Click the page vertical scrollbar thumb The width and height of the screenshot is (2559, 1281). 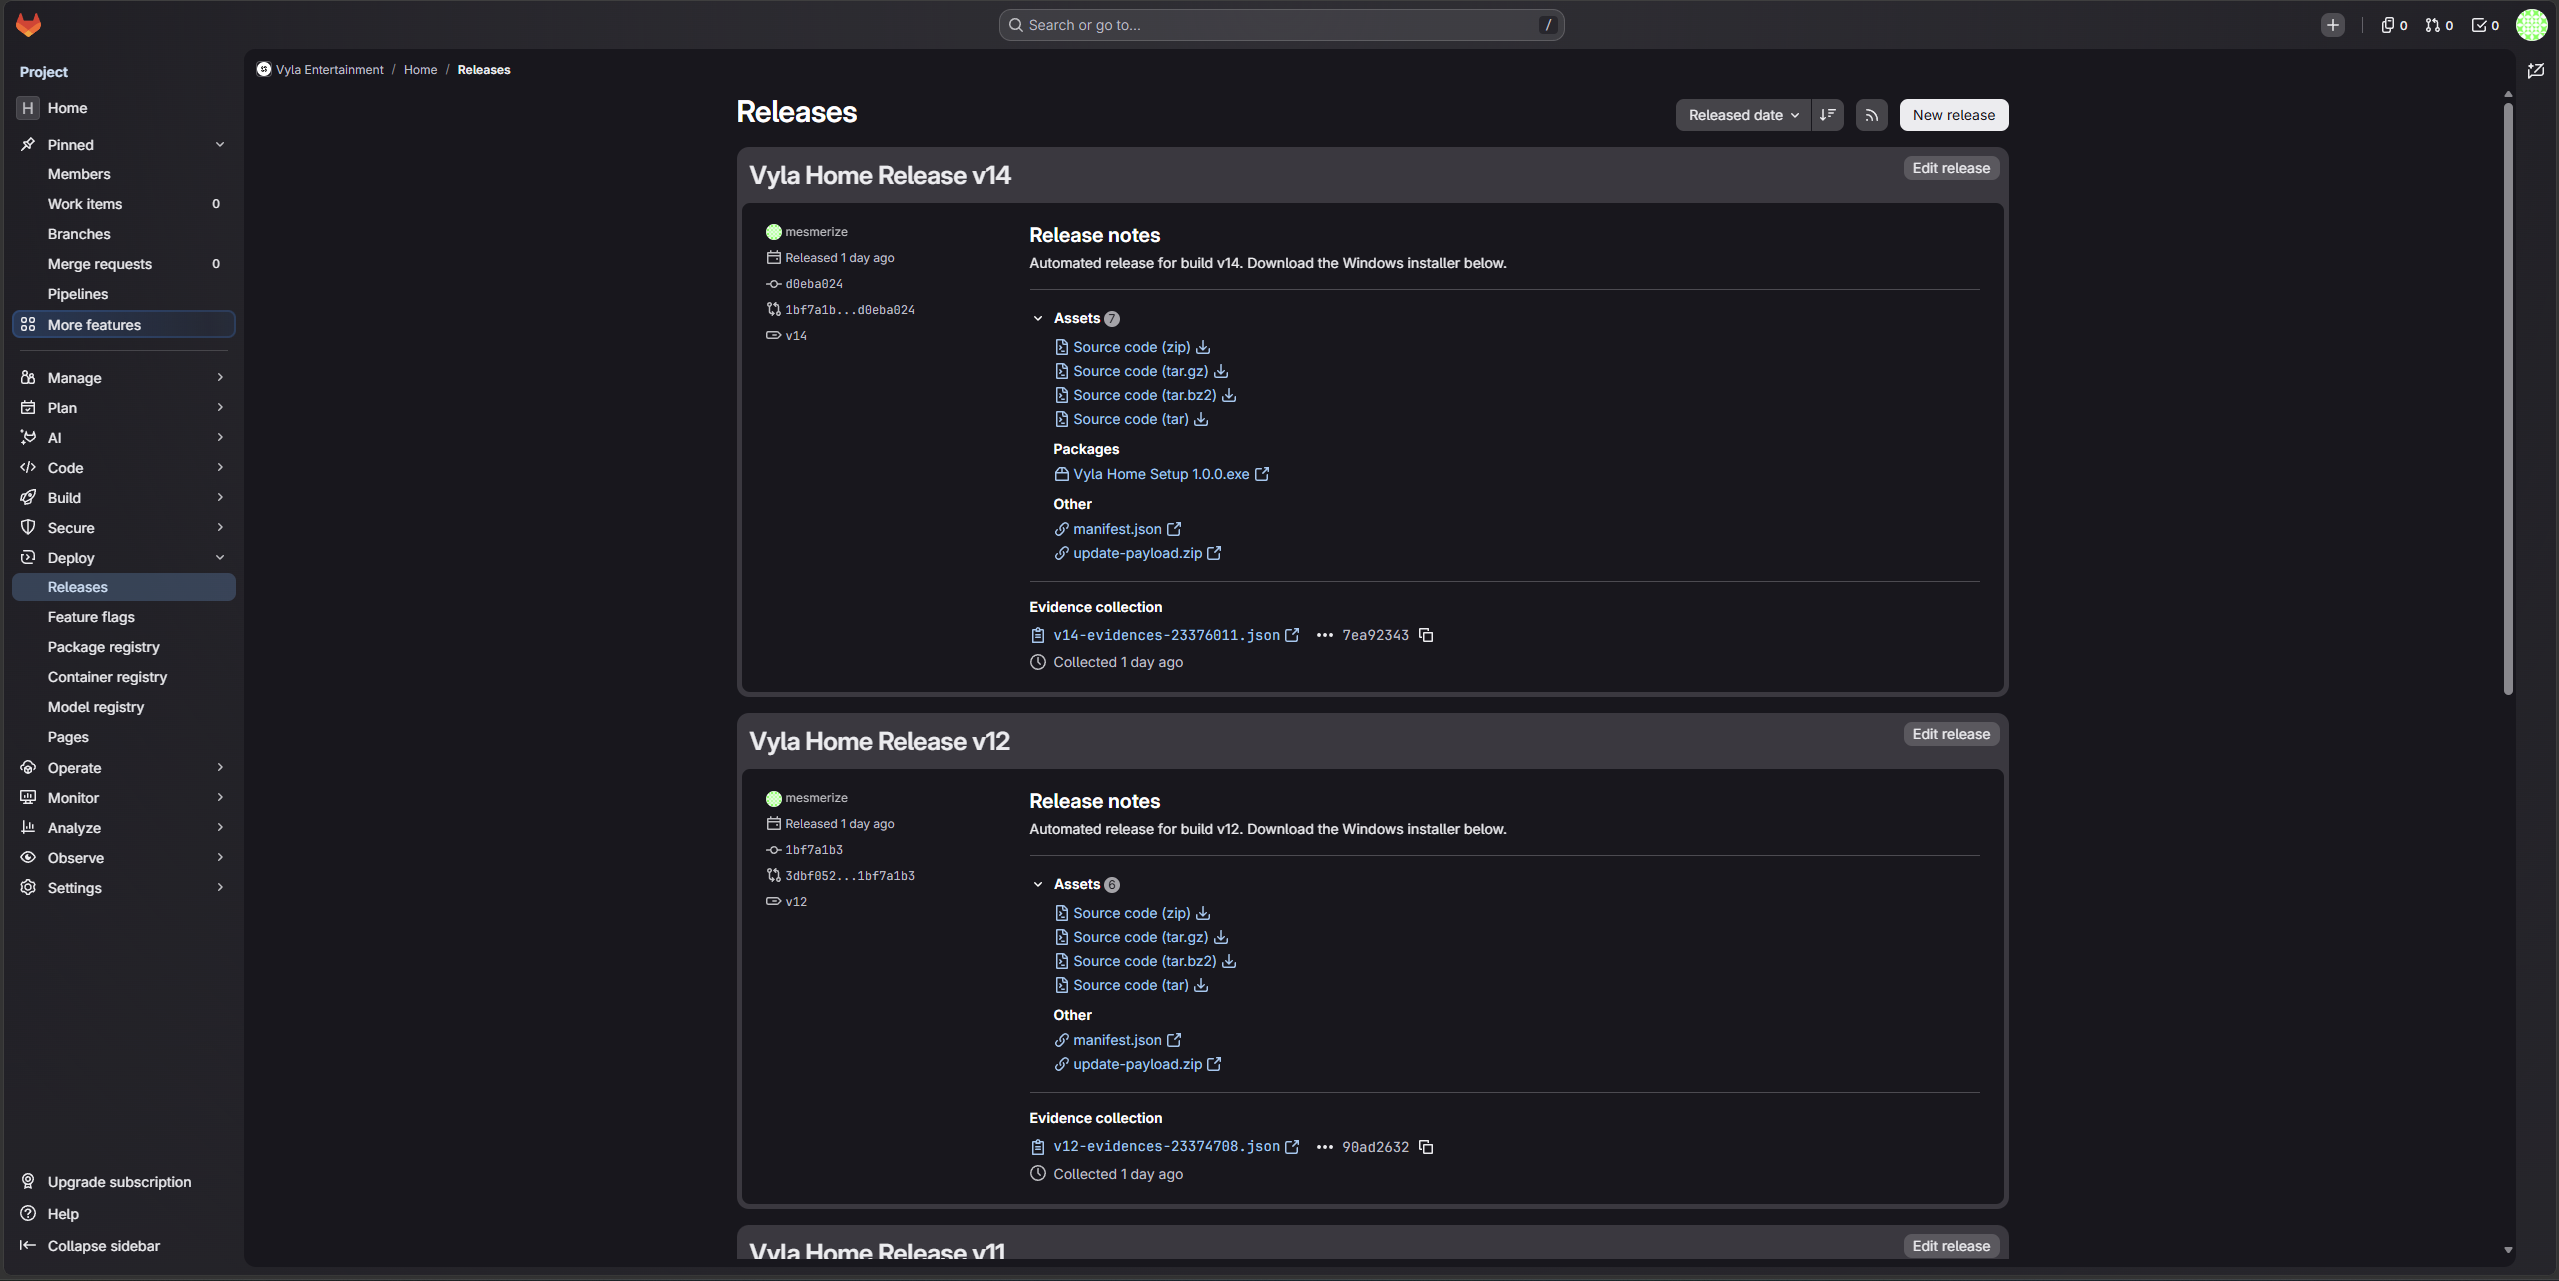coord(2507,398)
